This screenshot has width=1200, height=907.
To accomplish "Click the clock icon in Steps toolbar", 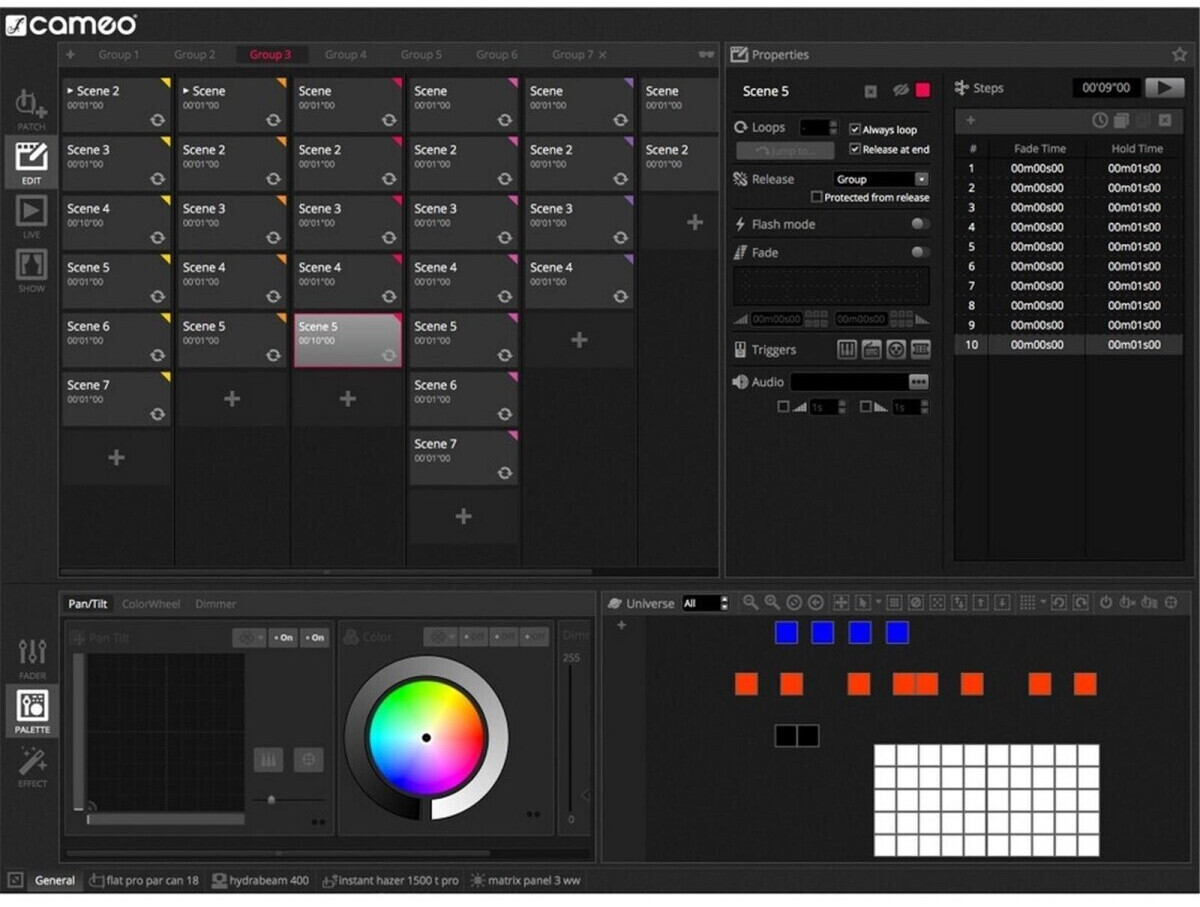I will tap(1100, 120).
